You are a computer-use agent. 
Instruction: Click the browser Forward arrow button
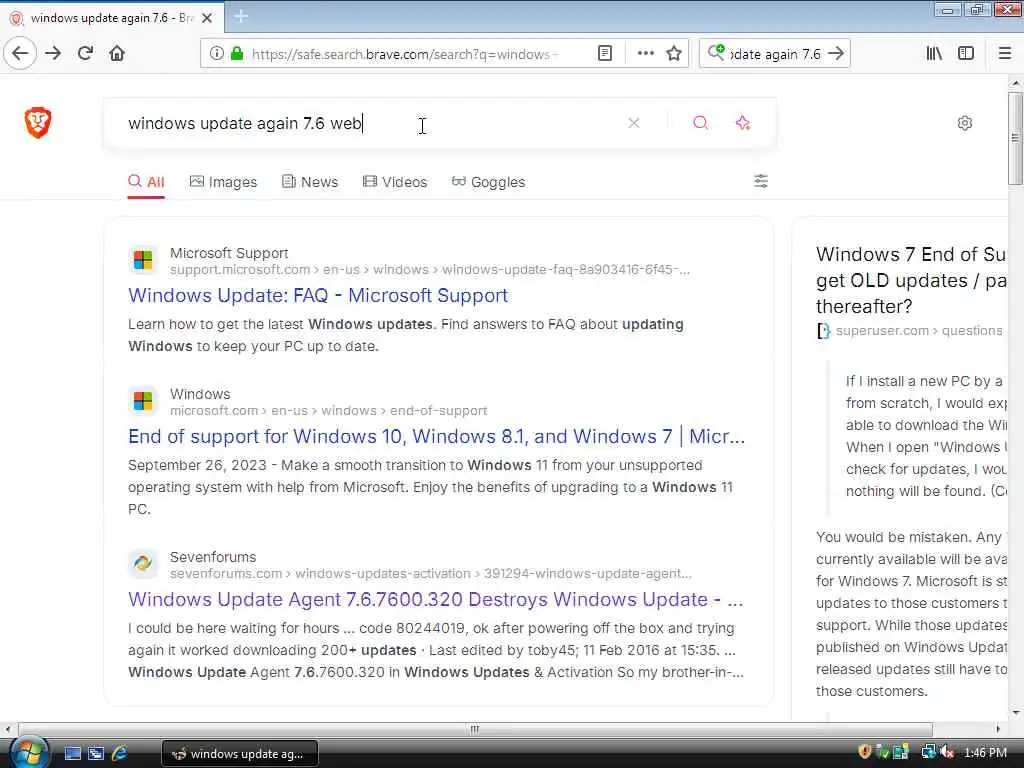53,54
